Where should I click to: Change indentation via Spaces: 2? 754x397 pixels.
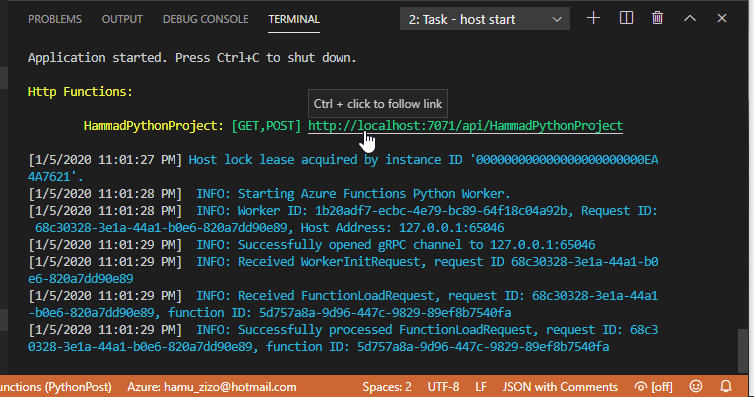[387, 386]
